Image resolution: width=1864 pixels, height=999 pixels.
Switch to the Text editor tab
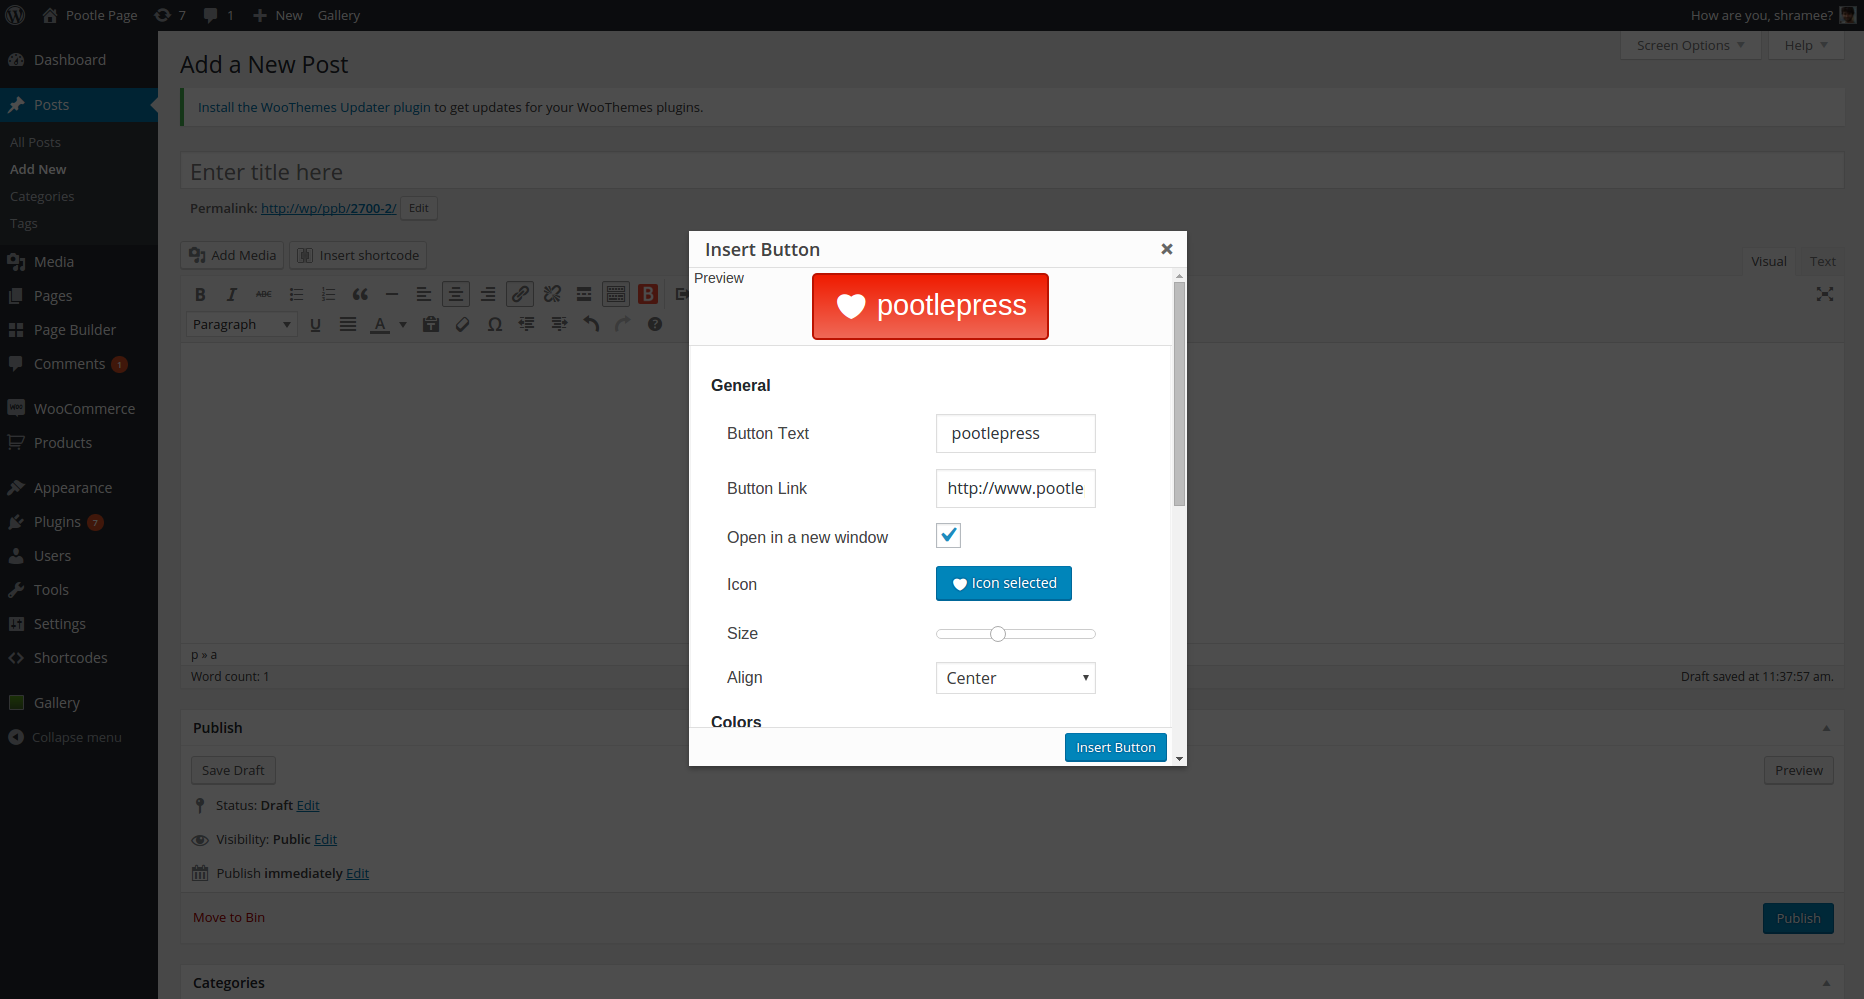pos(1822,261)
